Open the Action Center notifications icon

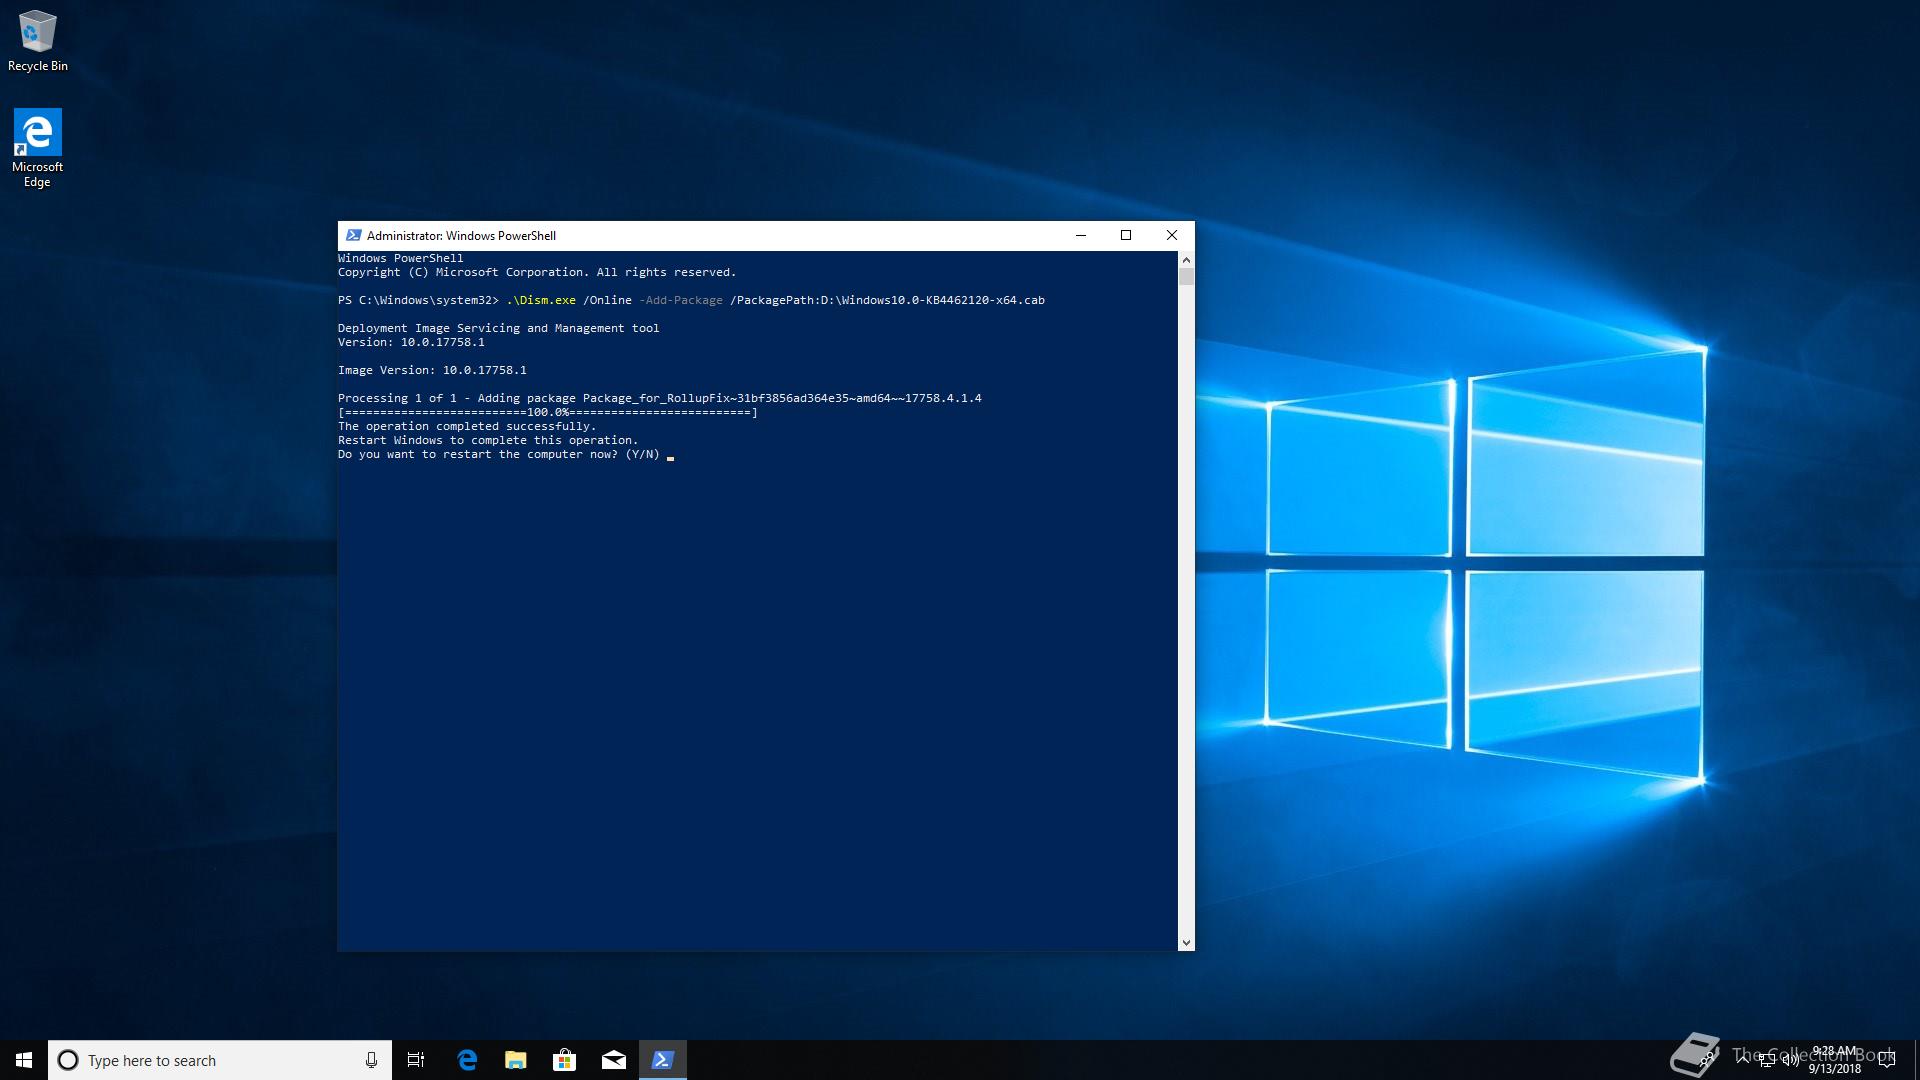(x=1887, y=1060)
